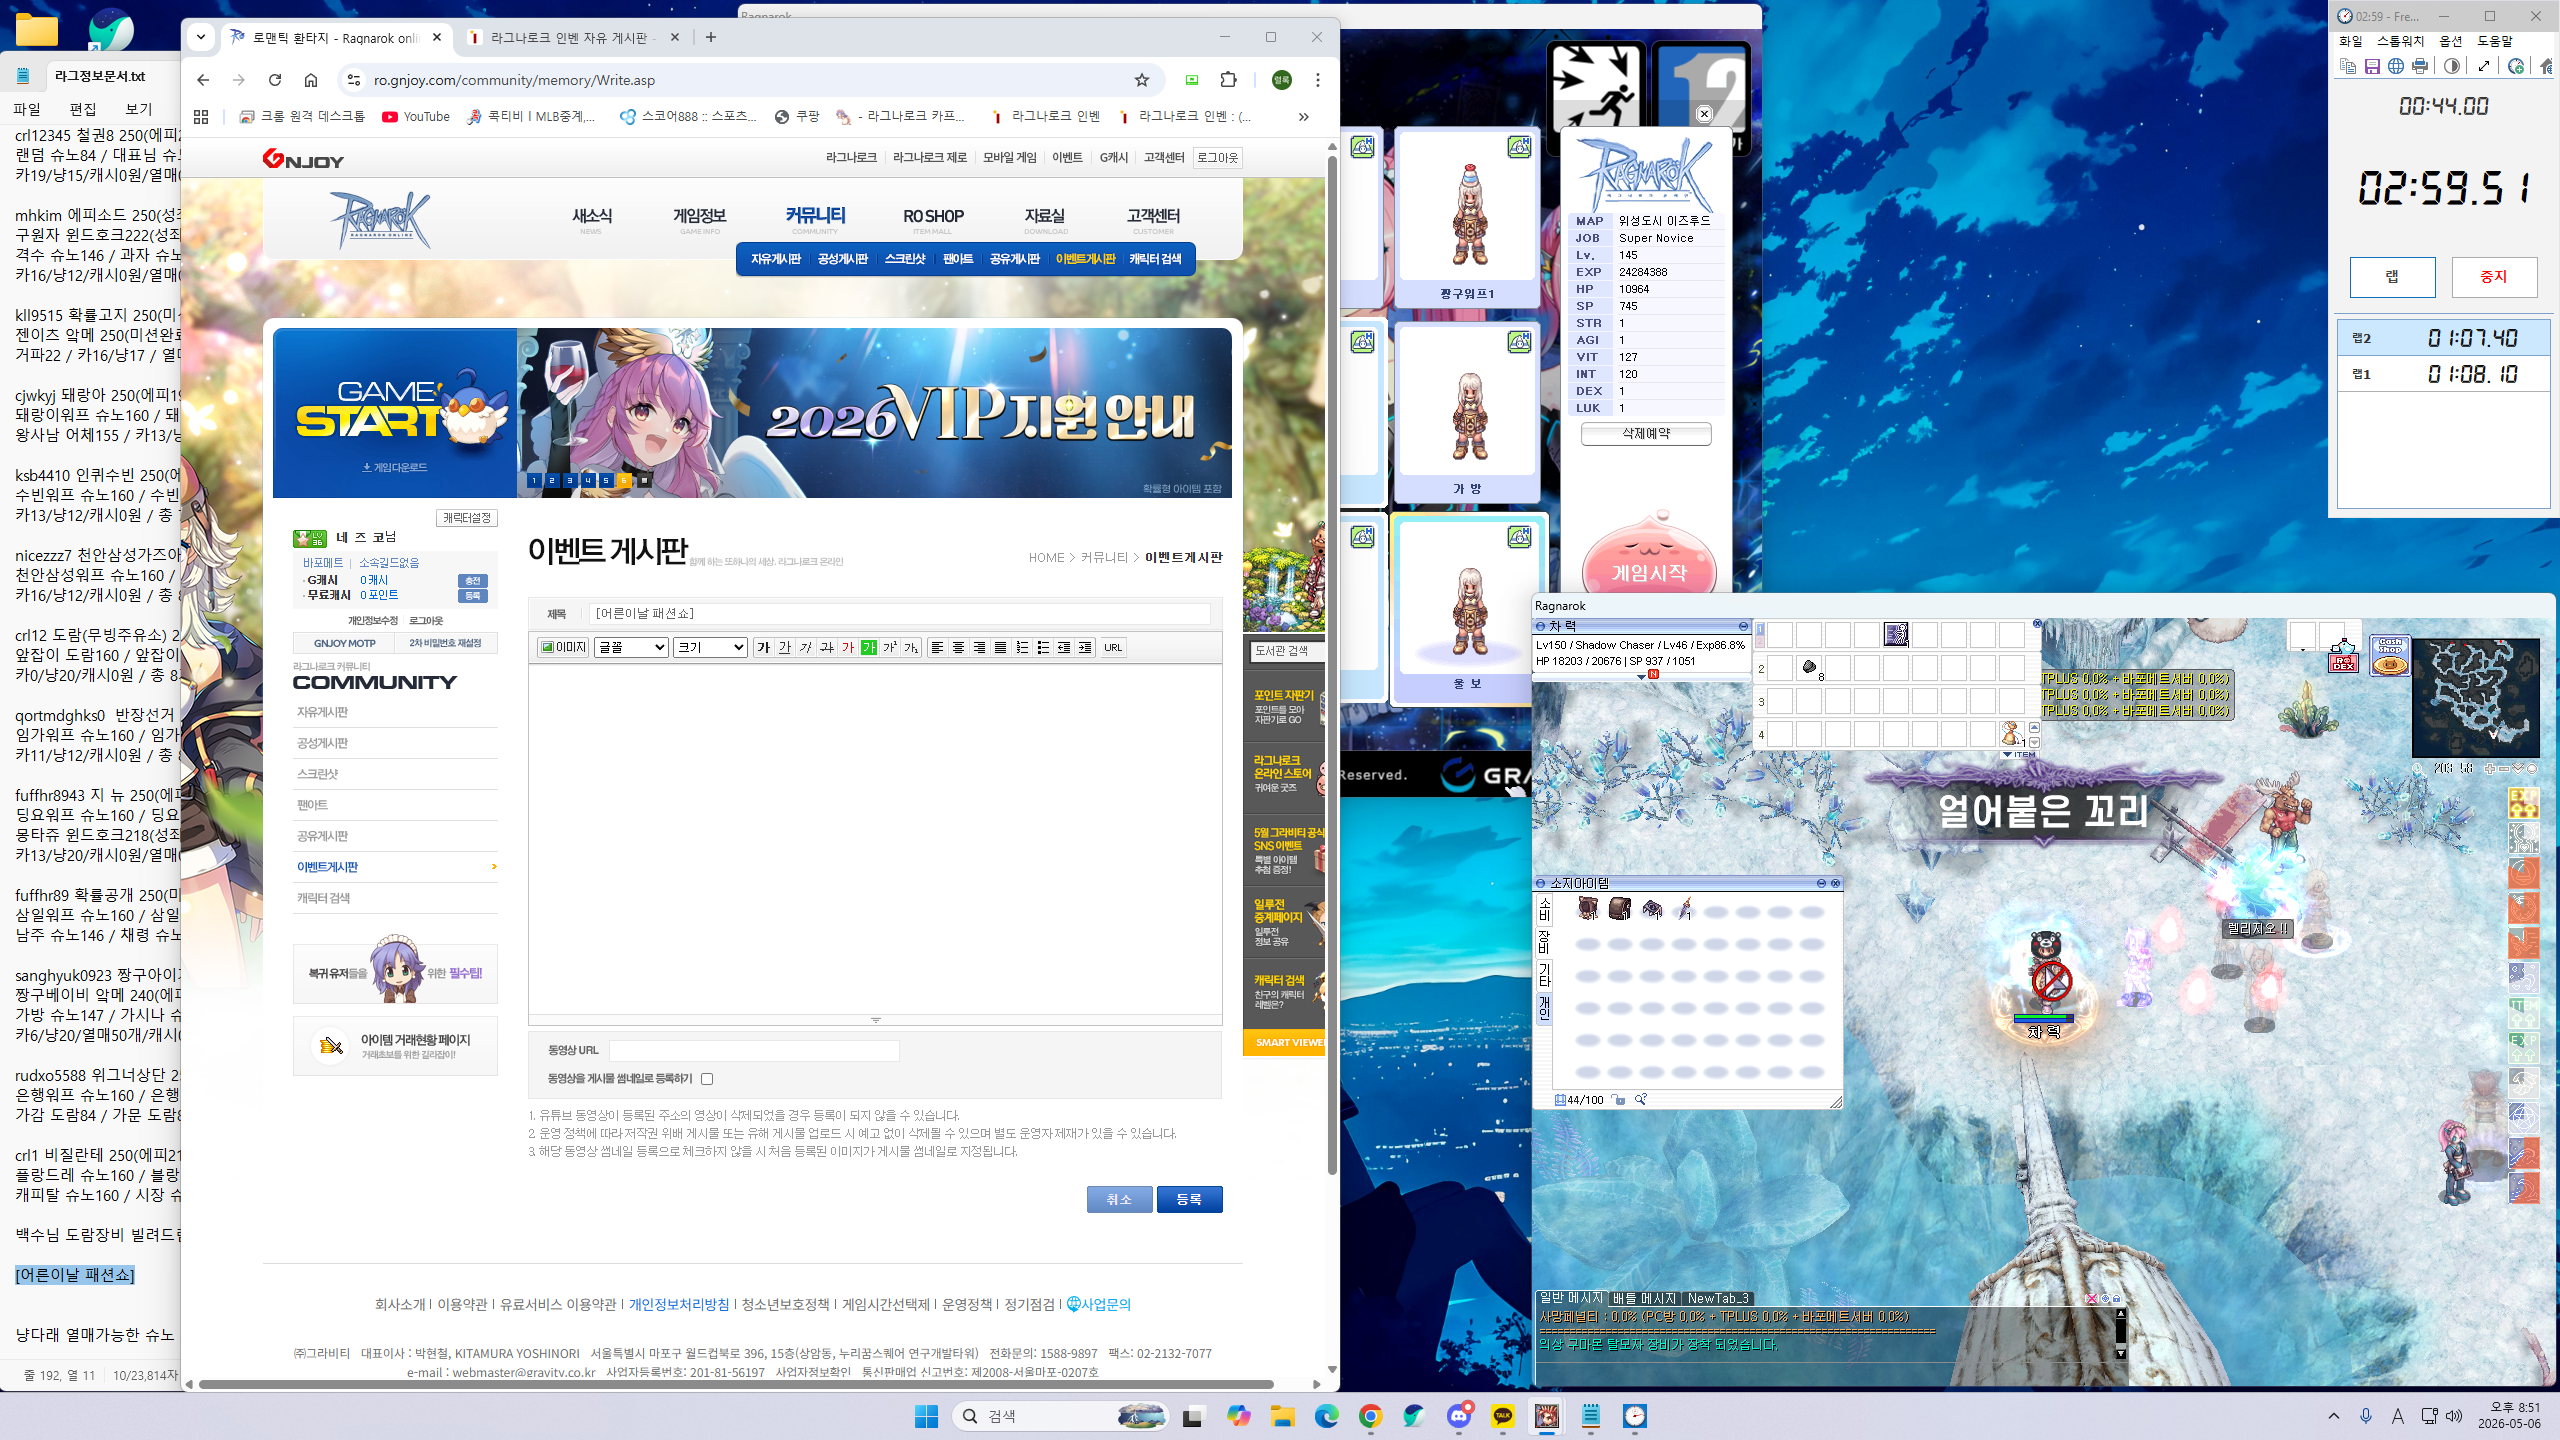Screen dimensions: 2560x1440
Task: Click the 중지 stop button on stopwatch
Action: pos(2494,277)
